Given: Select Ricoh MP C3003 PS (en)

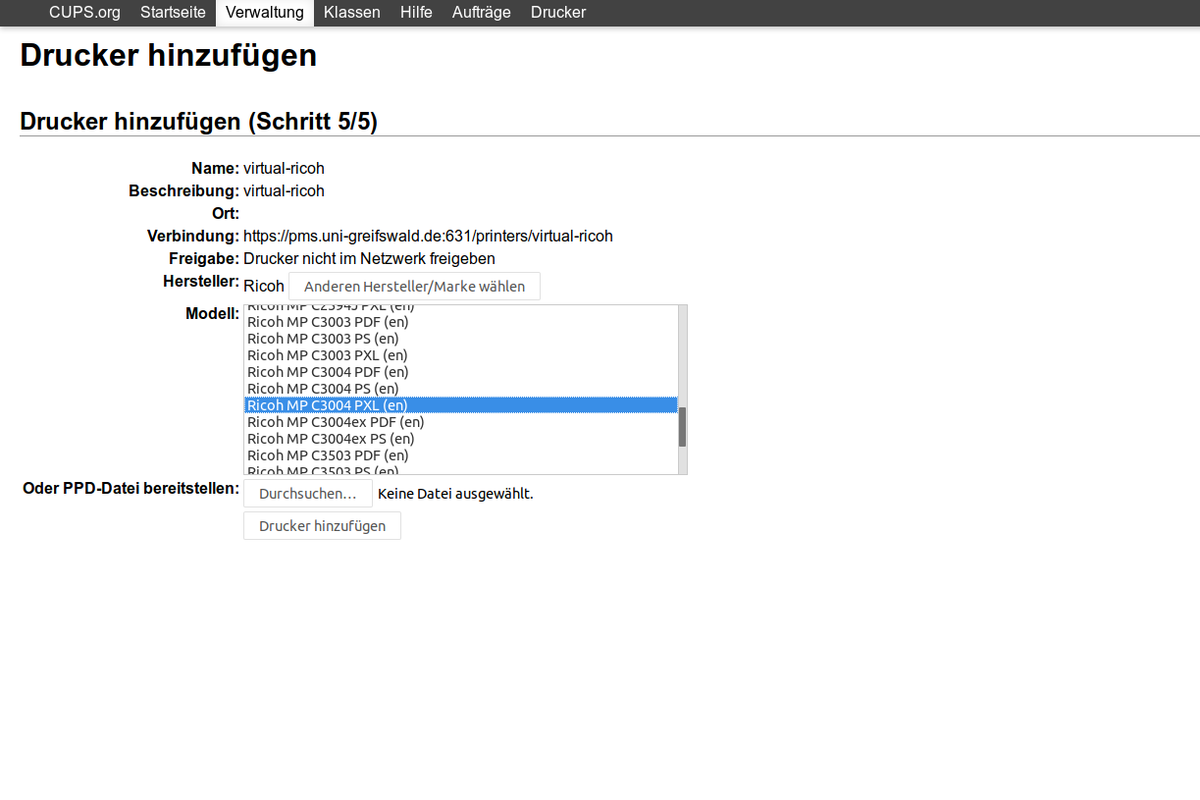Looking at the screenshot, I should click(323, 339).
